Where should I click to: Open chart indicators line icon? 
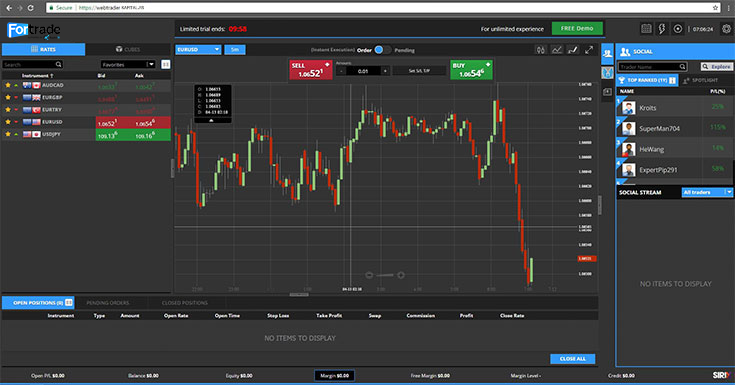tap(556, 50)
